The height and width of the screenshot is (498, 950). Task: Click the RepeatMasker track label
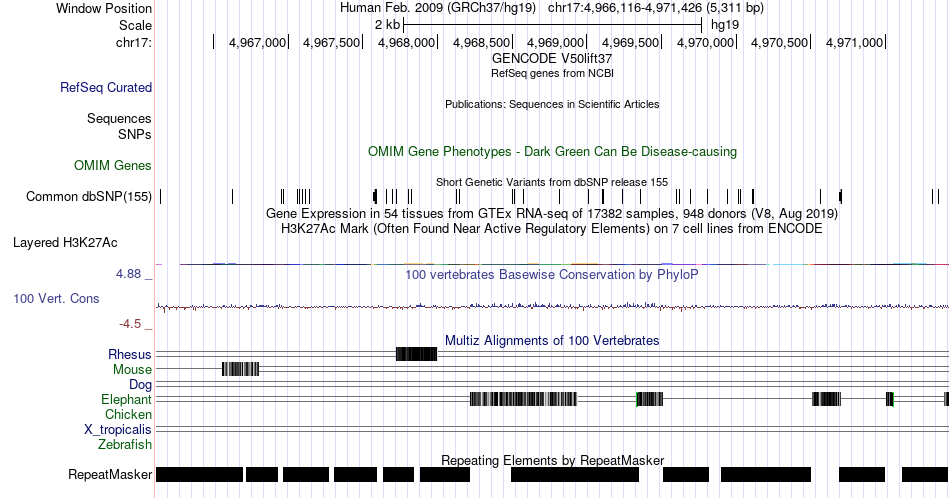pyautogui.click(x=110, y=474)
